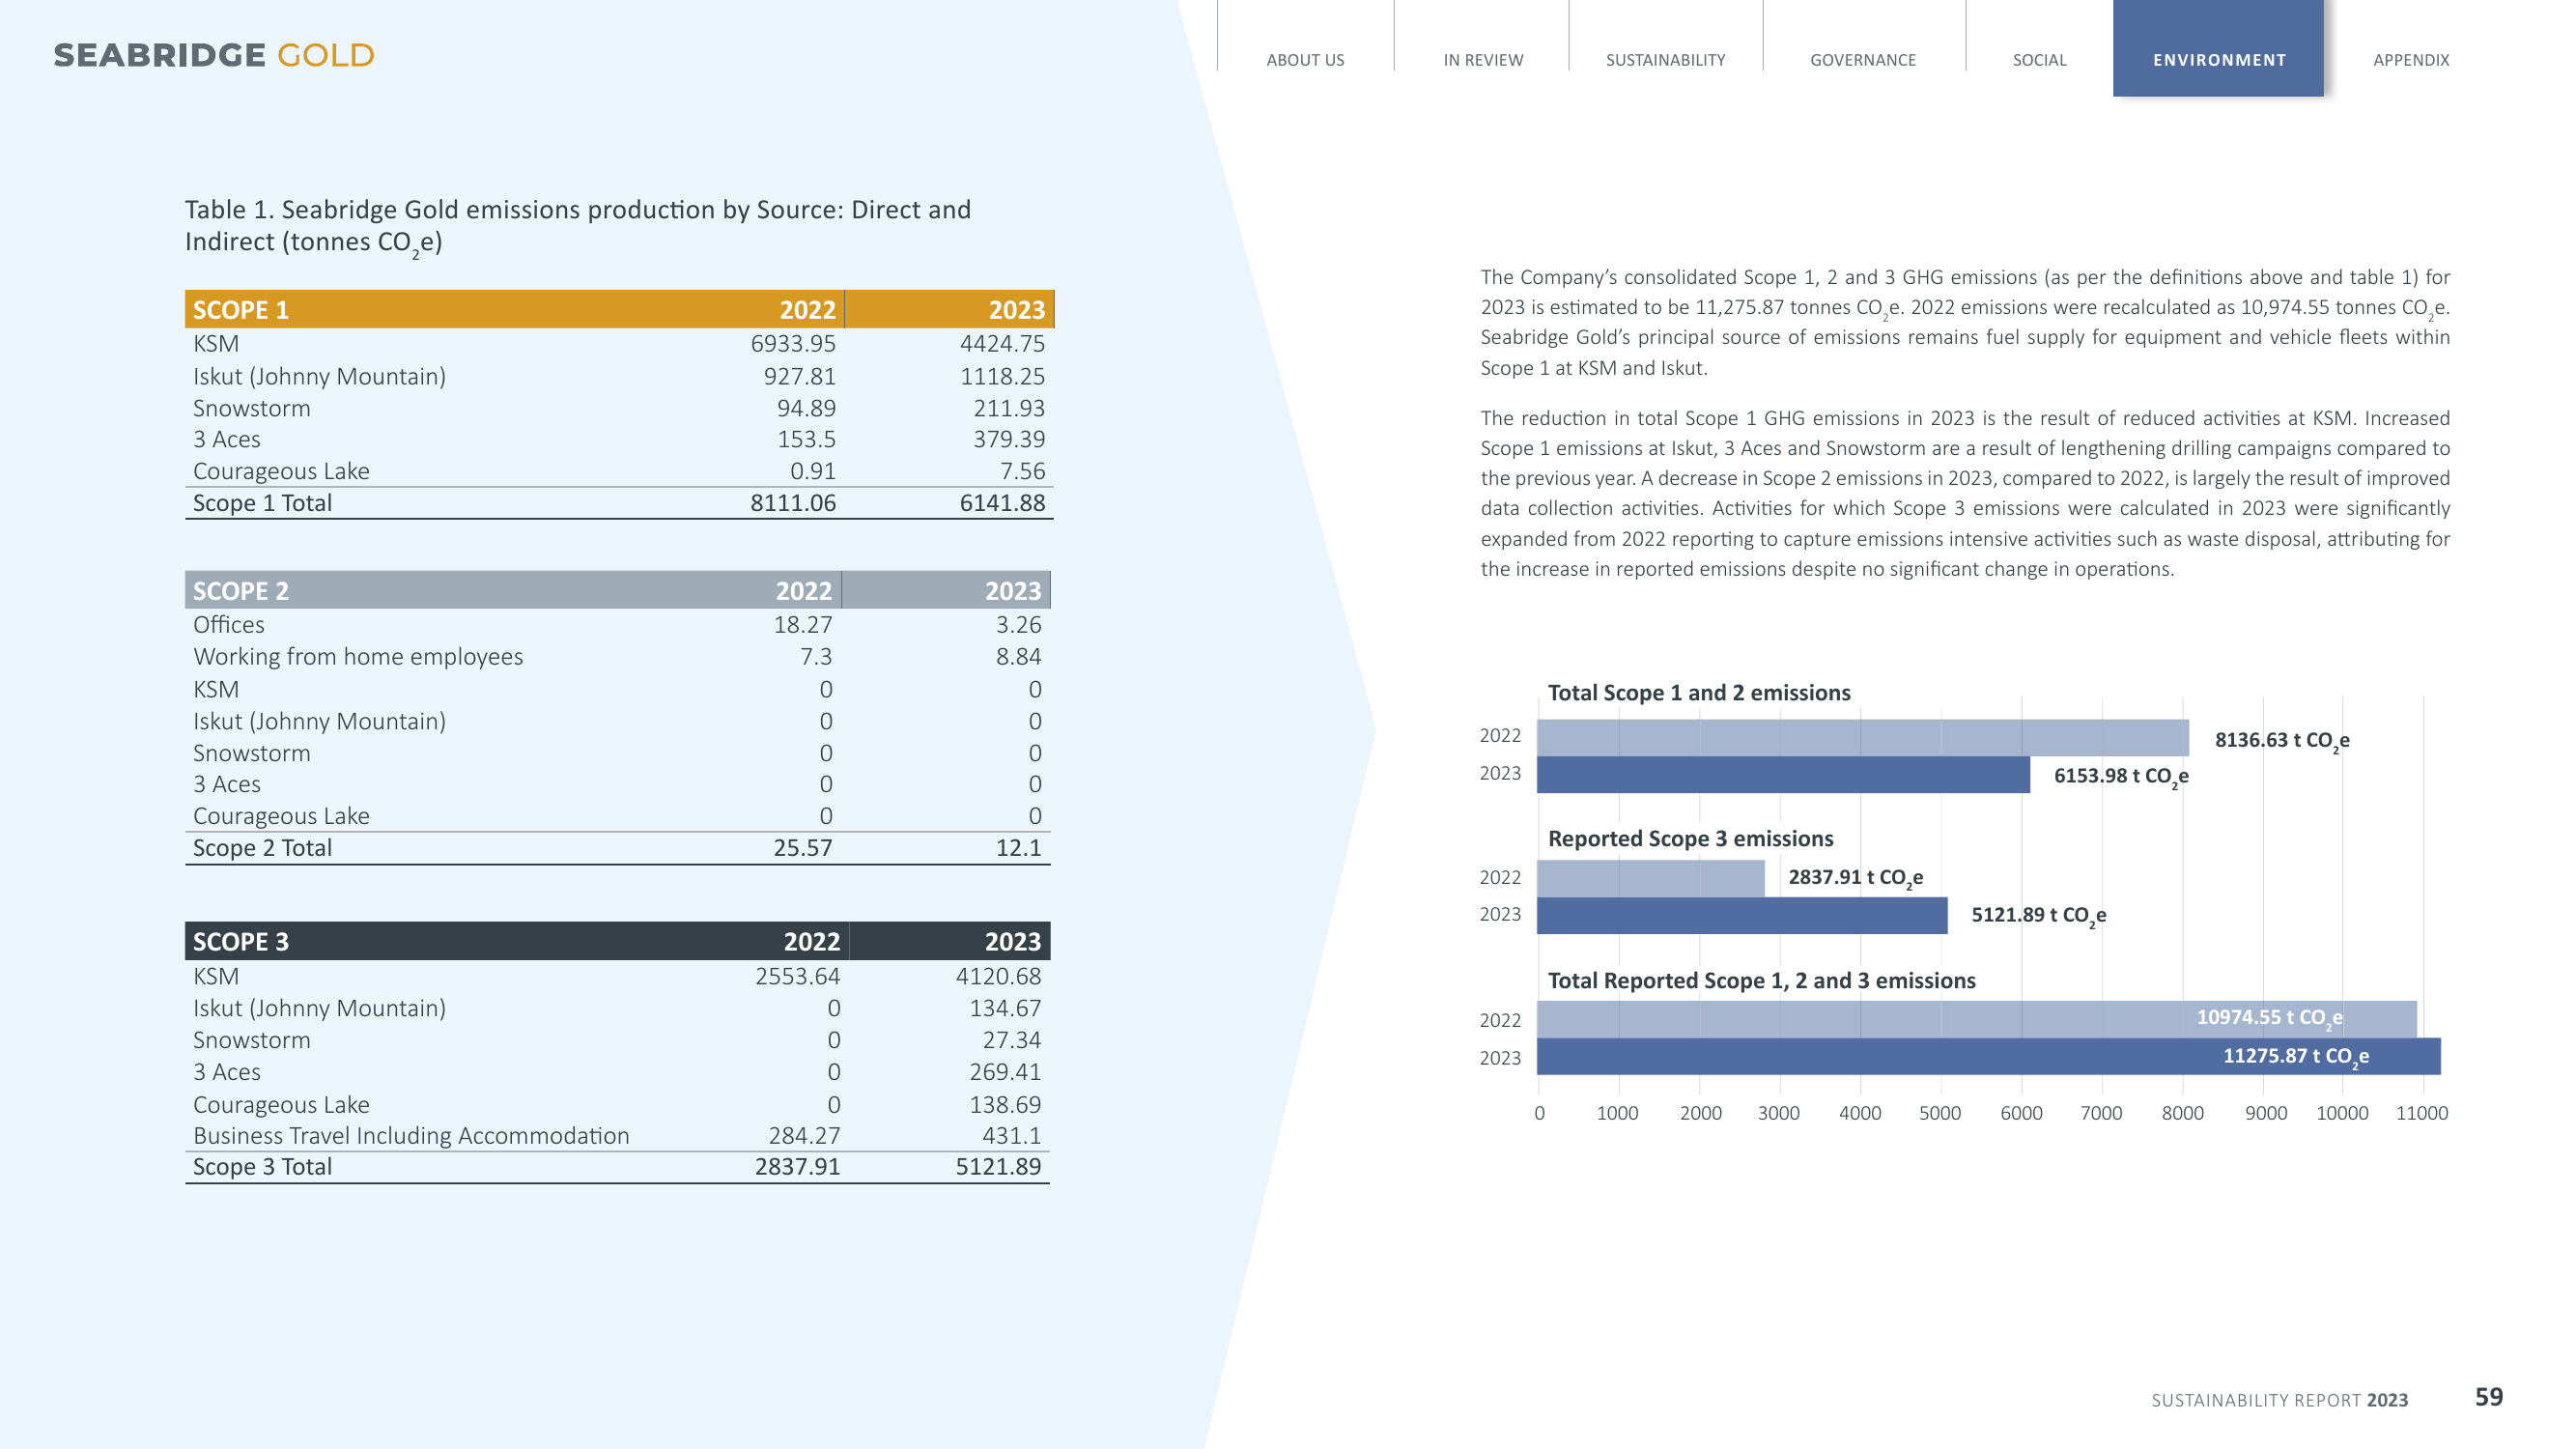Click 3 Aces value 379.39
2576x1449 pixels.
pyautogui.click(x=1009, y=440)
